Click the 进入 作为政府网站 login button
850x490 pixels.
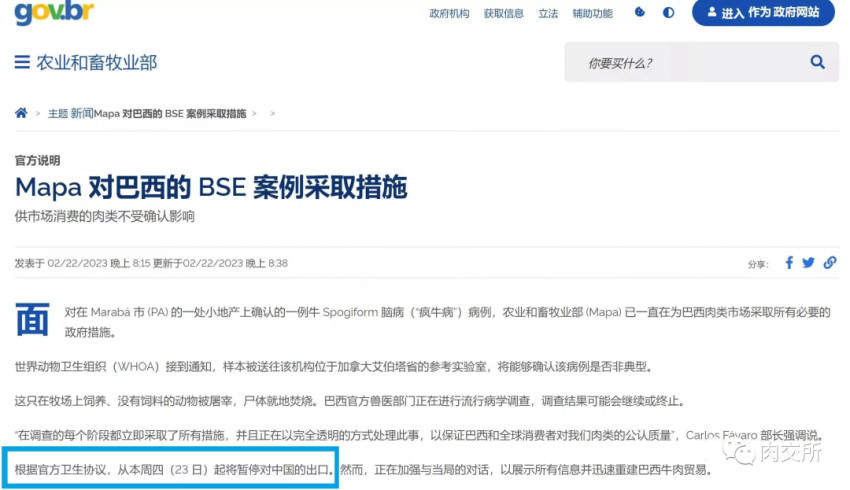(x=763, y=12)
